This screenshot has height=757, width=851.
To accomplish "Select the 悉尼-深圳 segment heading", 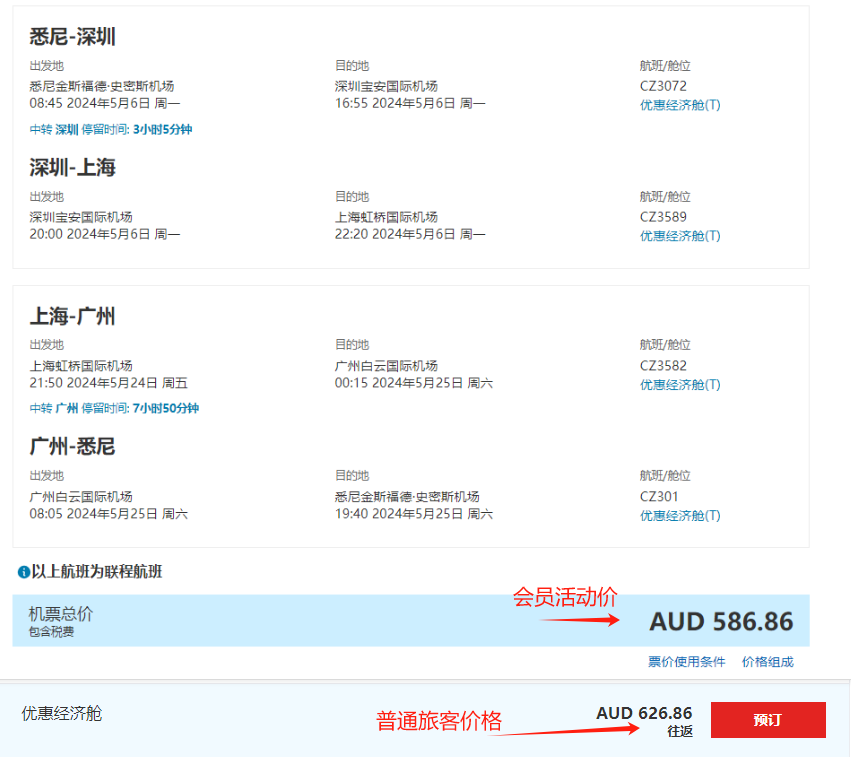I will click(73, 37).
